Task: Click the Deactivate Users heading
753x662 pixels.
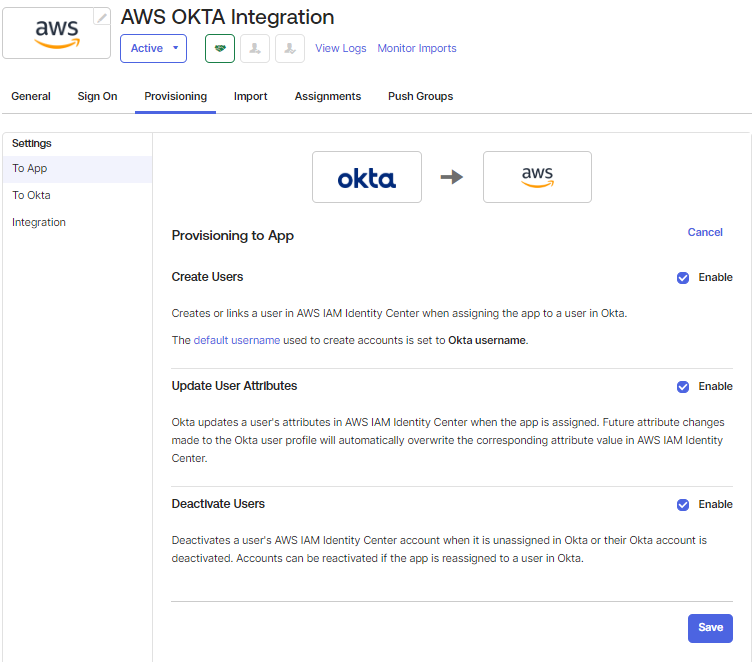Action: pos(219,504)
